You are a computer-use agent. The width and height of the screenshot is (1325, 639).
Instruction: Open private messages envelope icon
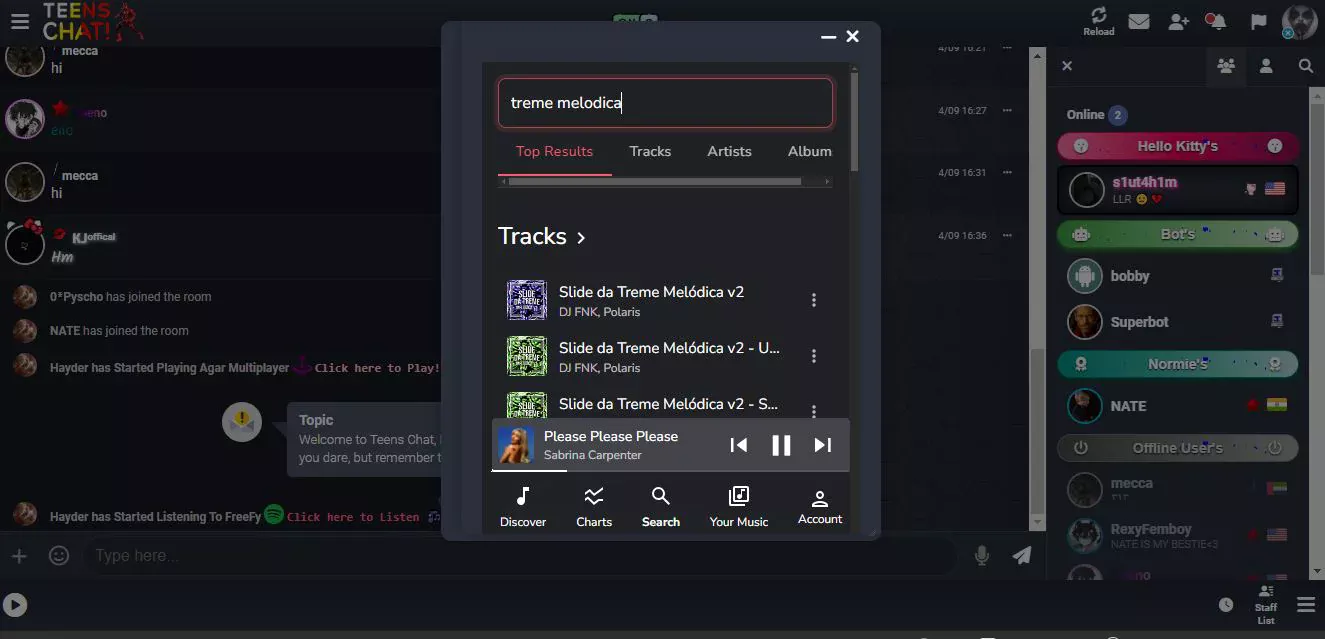(x=1138, y=21)
